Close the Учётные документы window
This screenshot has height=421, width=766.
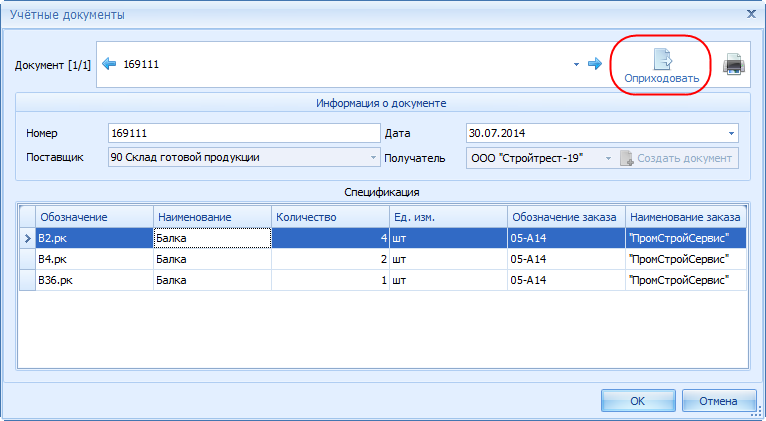click(751, 14)
